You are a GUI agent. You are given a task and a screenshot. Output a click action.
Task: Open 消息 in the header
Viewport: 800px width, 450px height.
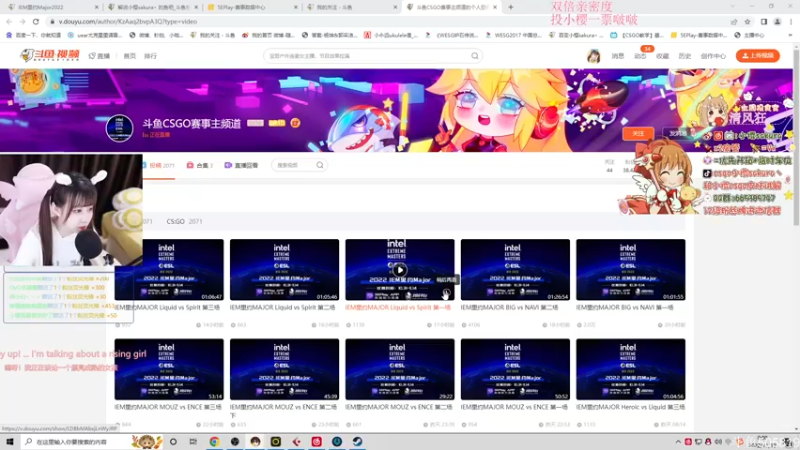[618, 56]
